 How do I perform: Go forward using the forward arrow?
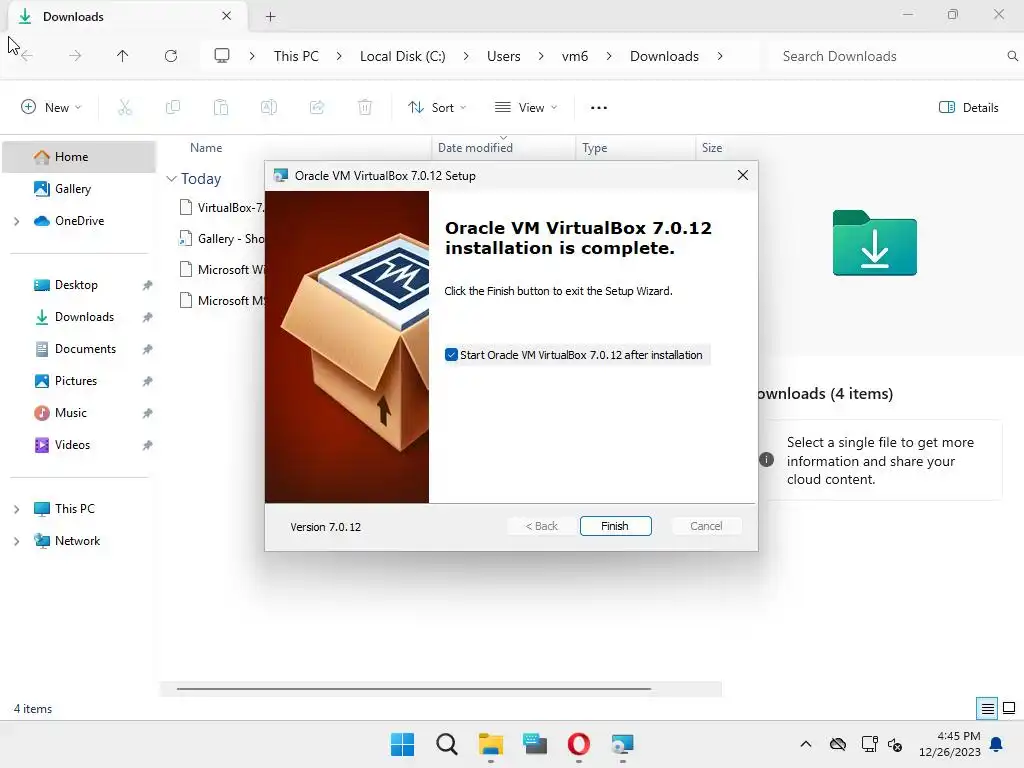[75, 56]
